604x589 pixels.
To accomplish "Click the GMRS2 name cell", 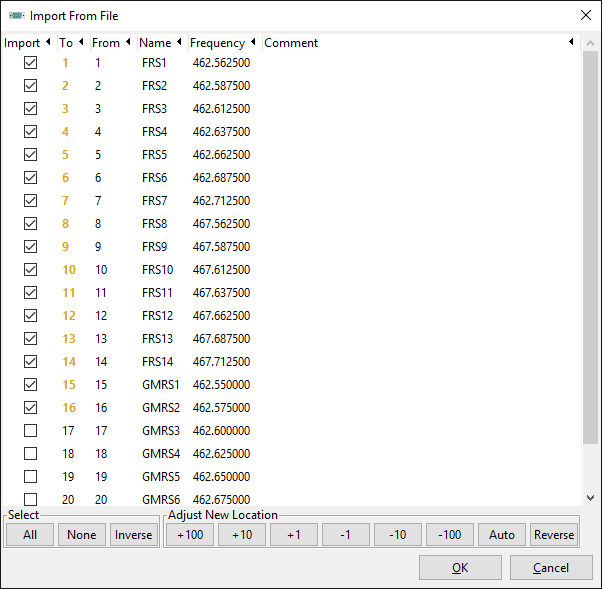I will tap(161, 408).
